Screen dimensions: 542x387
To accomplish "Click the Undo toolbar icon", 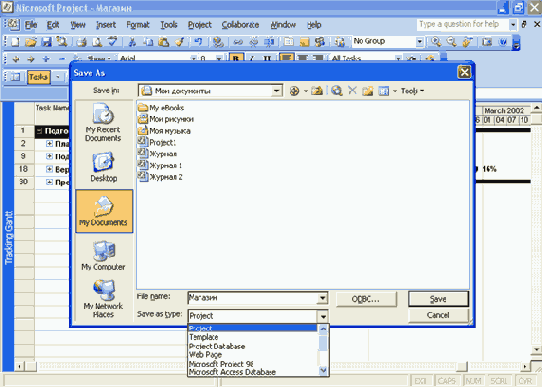I will [x=198, y=42].
